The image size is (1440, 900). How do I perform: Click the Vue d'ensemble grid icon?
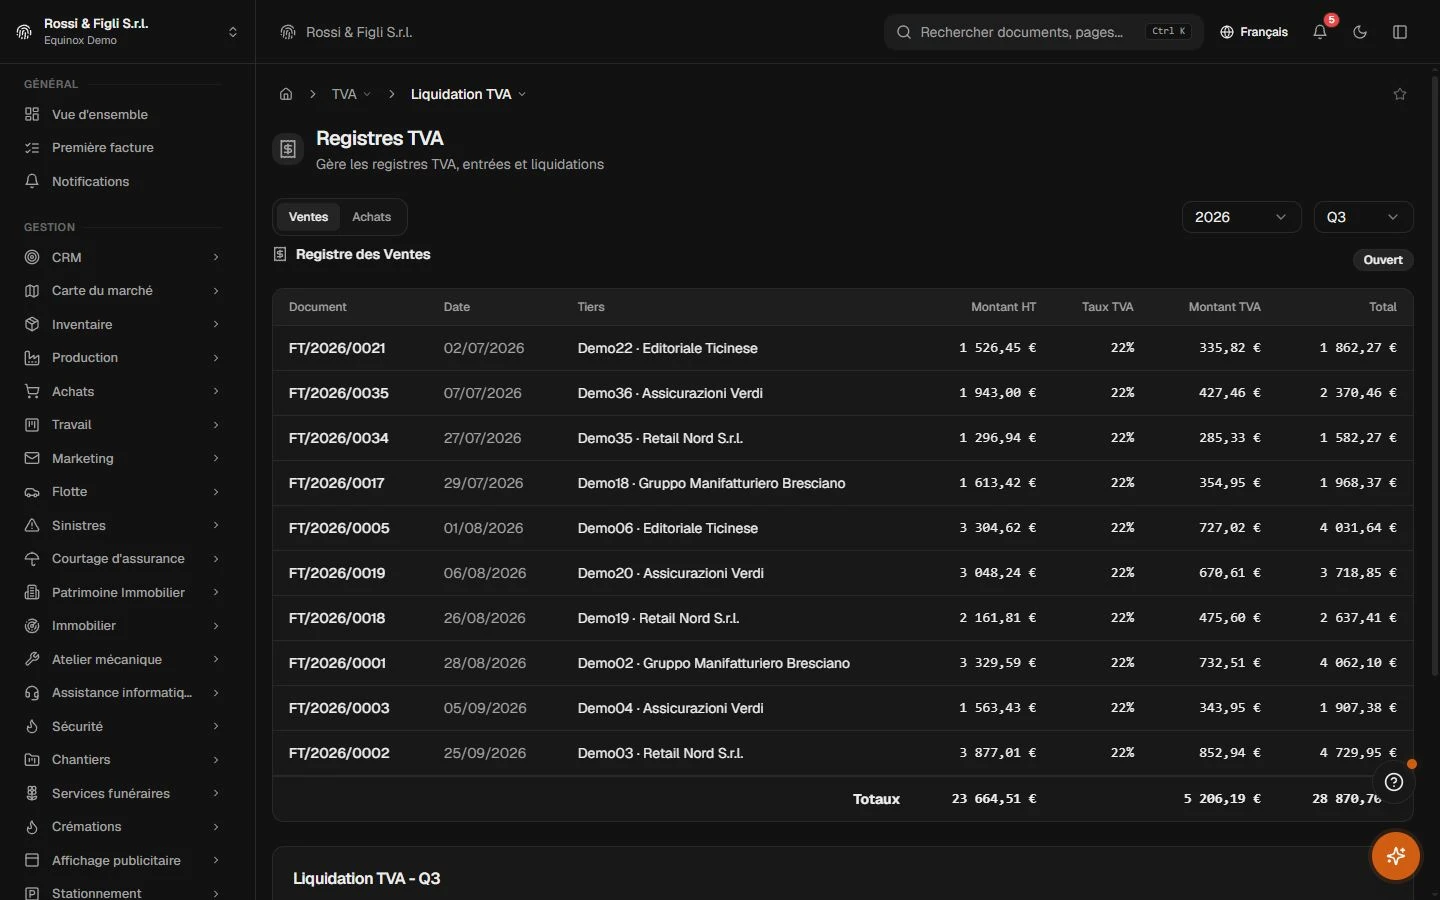coord(32,114)
